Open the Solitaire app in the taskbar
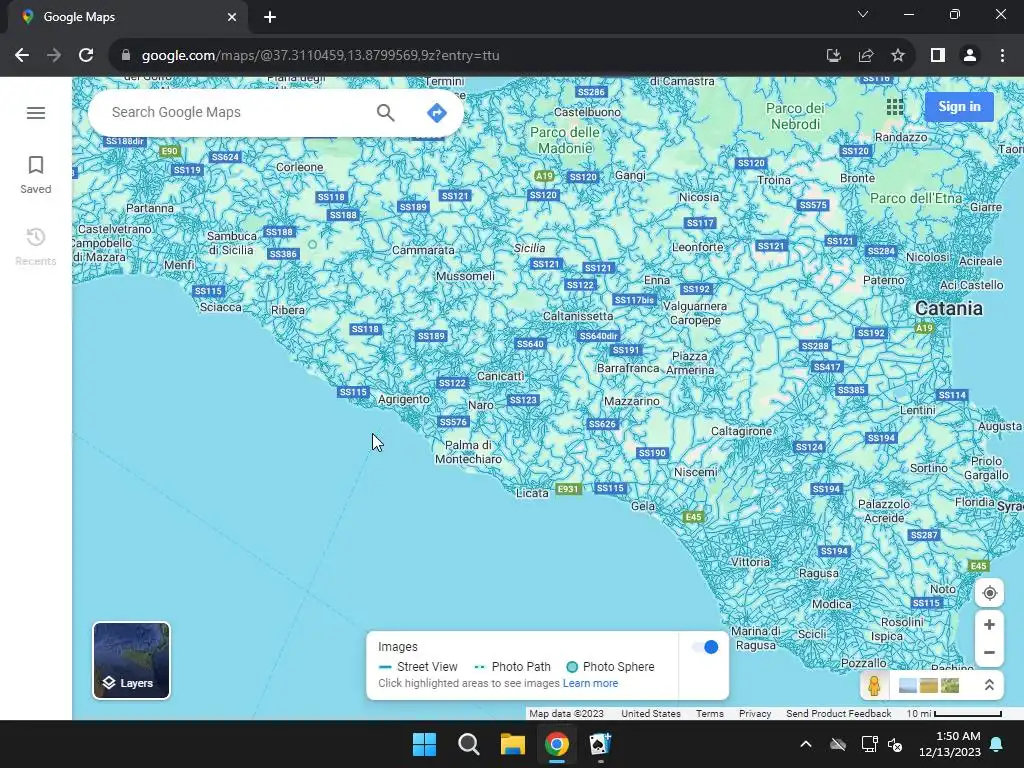 [600, 744]
